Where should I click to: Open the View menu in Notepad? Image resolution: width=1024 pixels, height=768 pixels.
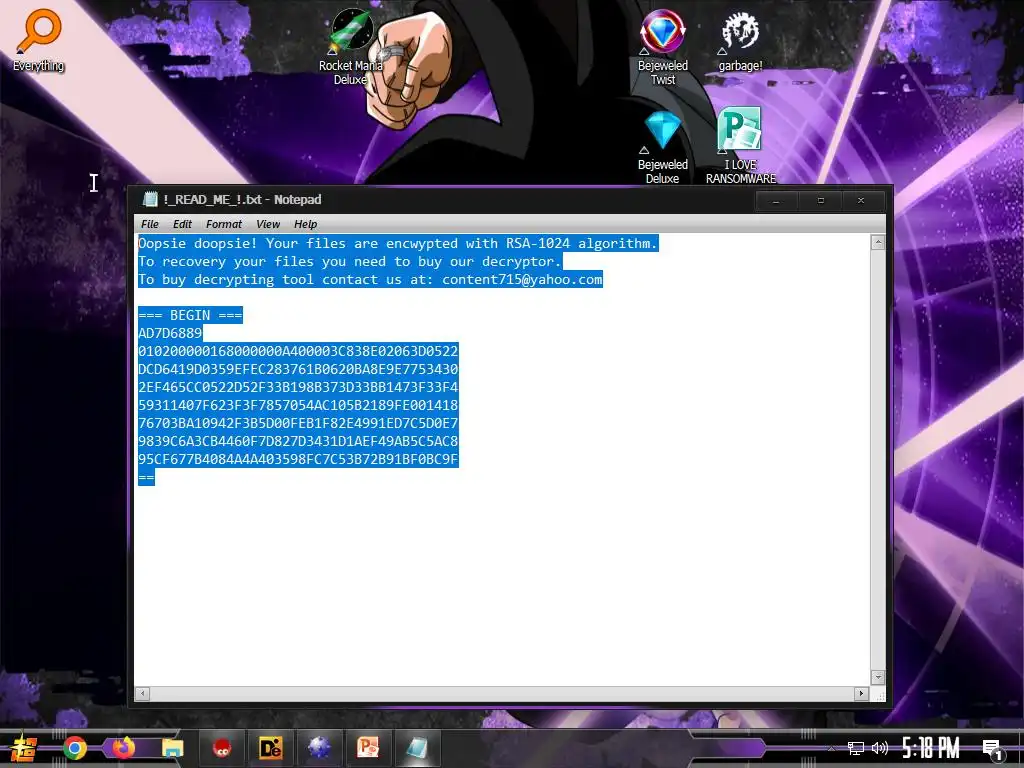pos(268,224)
